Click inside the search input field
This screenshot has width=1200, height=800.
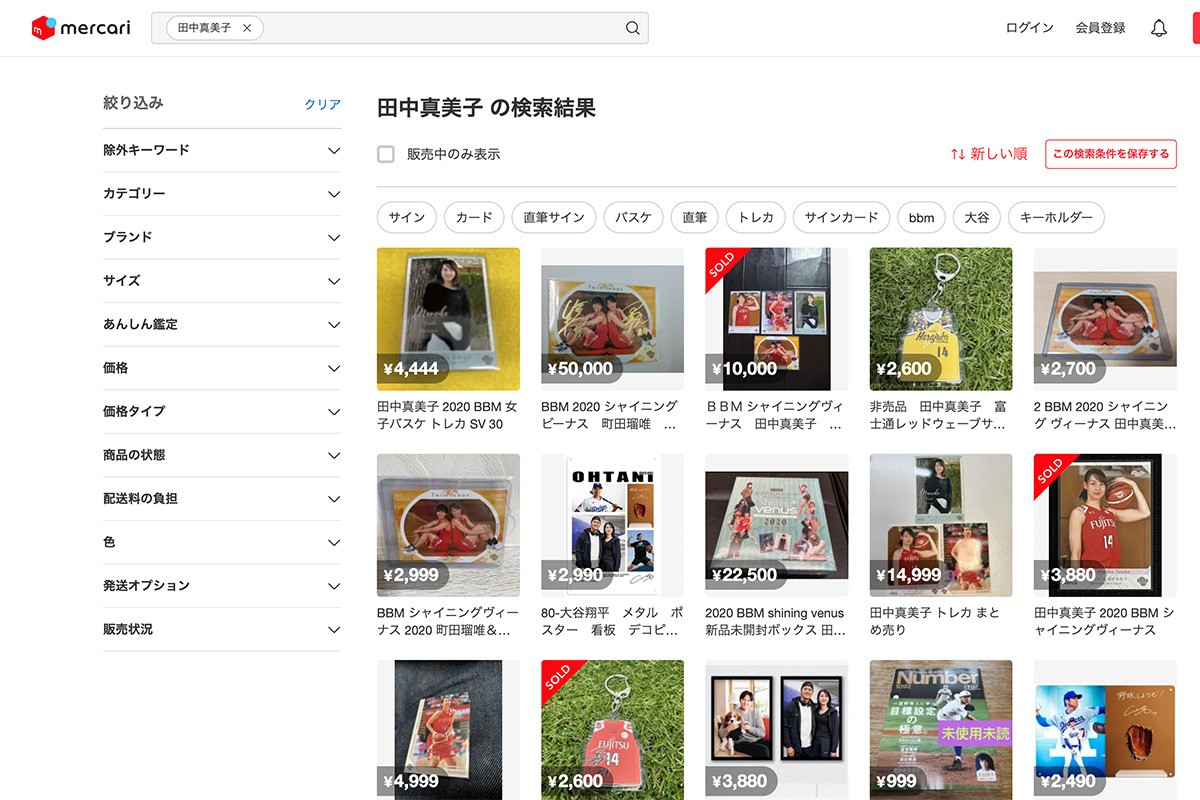[440, 28]
